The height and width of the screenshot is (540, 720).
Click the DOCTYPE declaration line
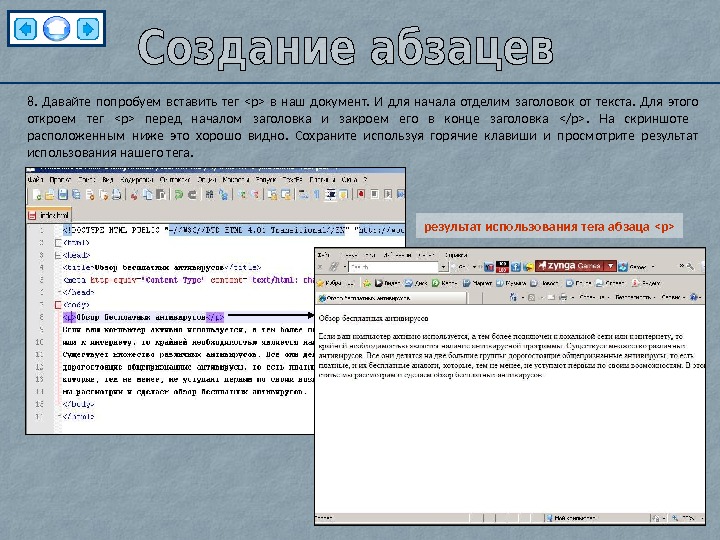[234, 230]
